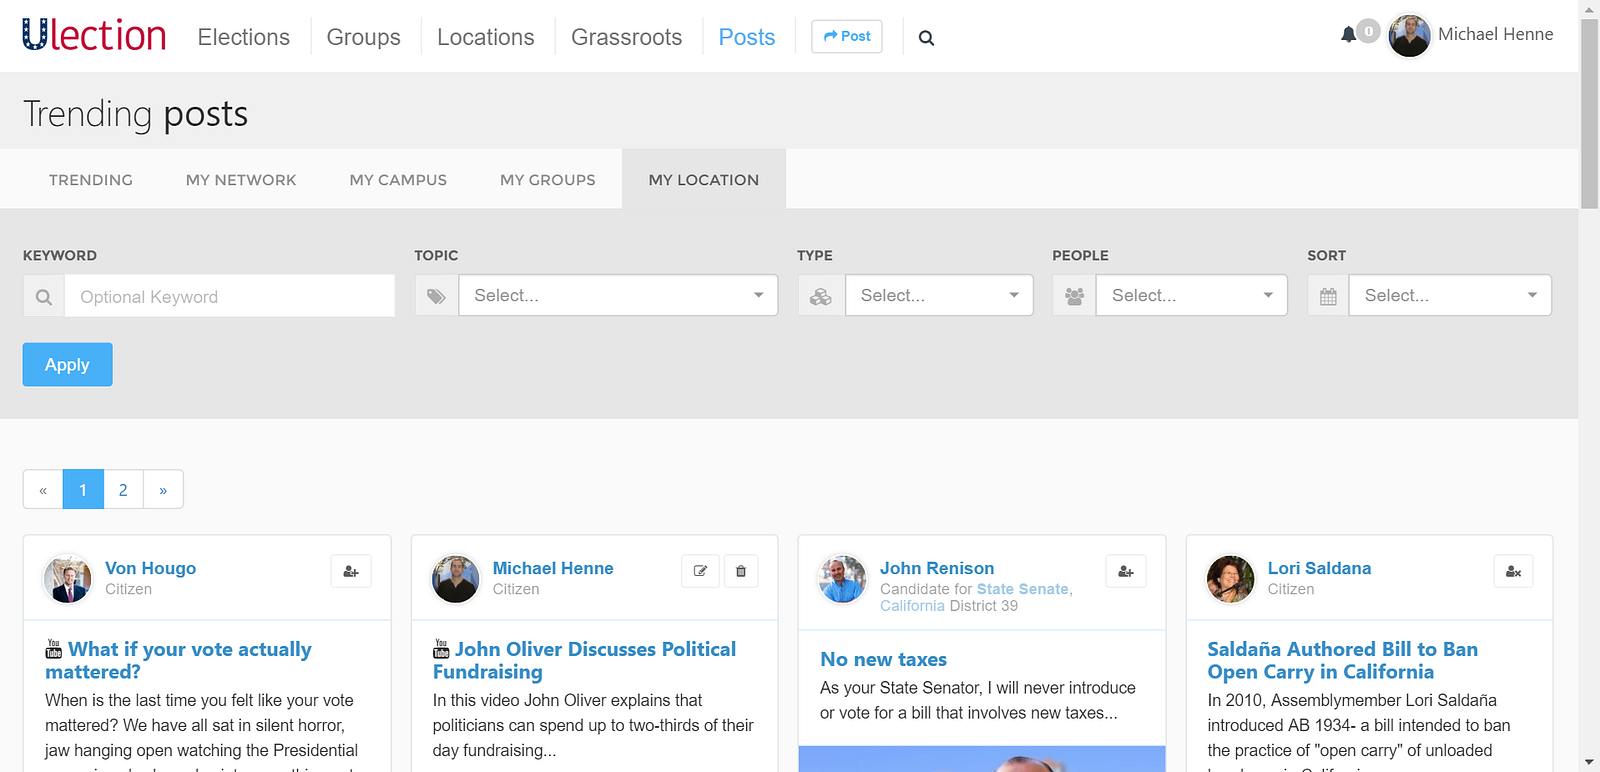Open Michael Henne's post author link
Screen dimensions: 1600x772
click(x=553, y=568)
